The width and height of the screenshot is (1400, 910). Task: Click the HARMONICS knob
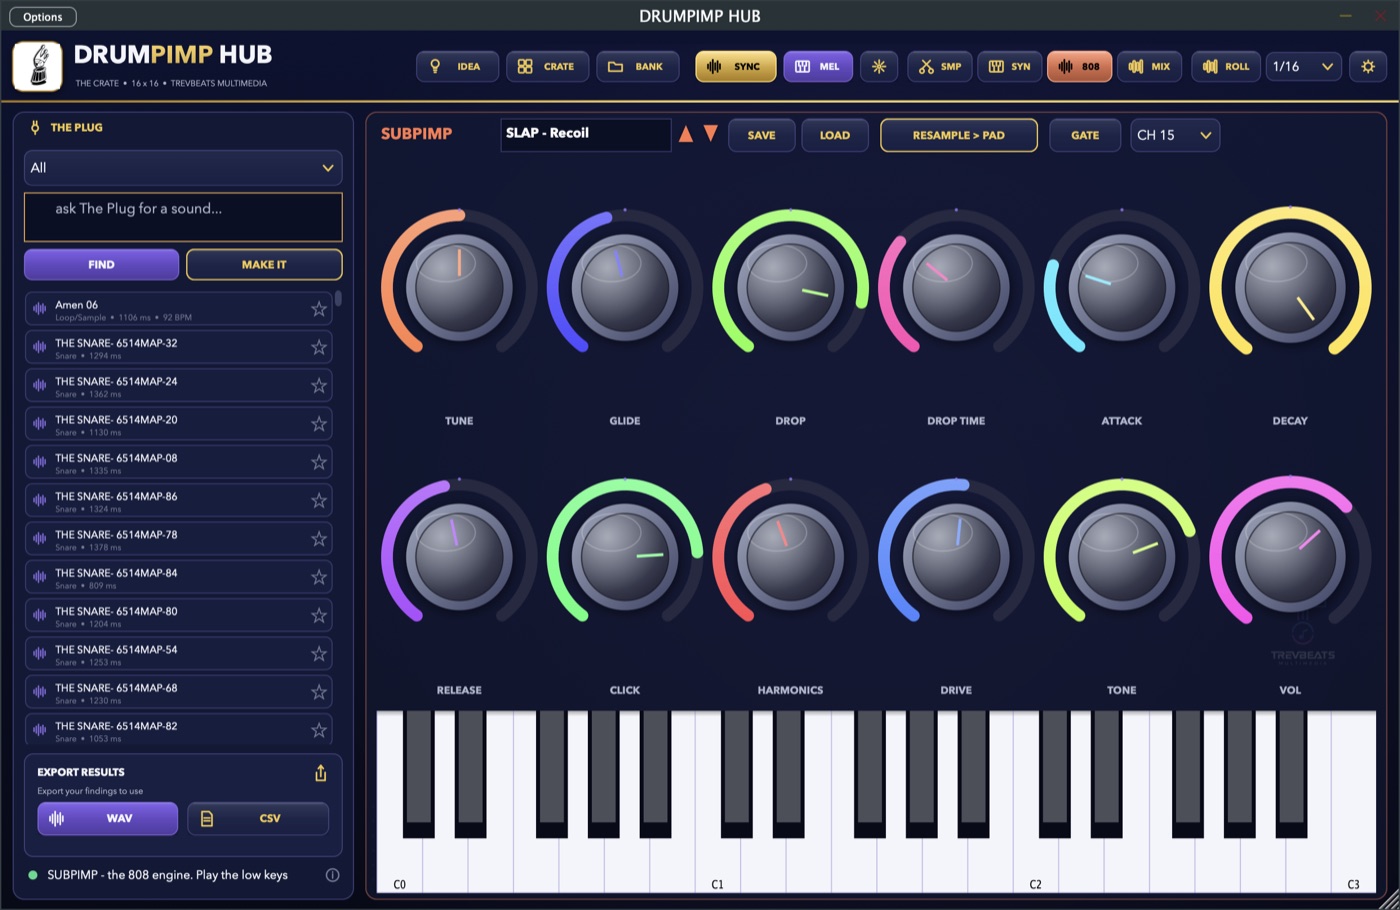790,557
